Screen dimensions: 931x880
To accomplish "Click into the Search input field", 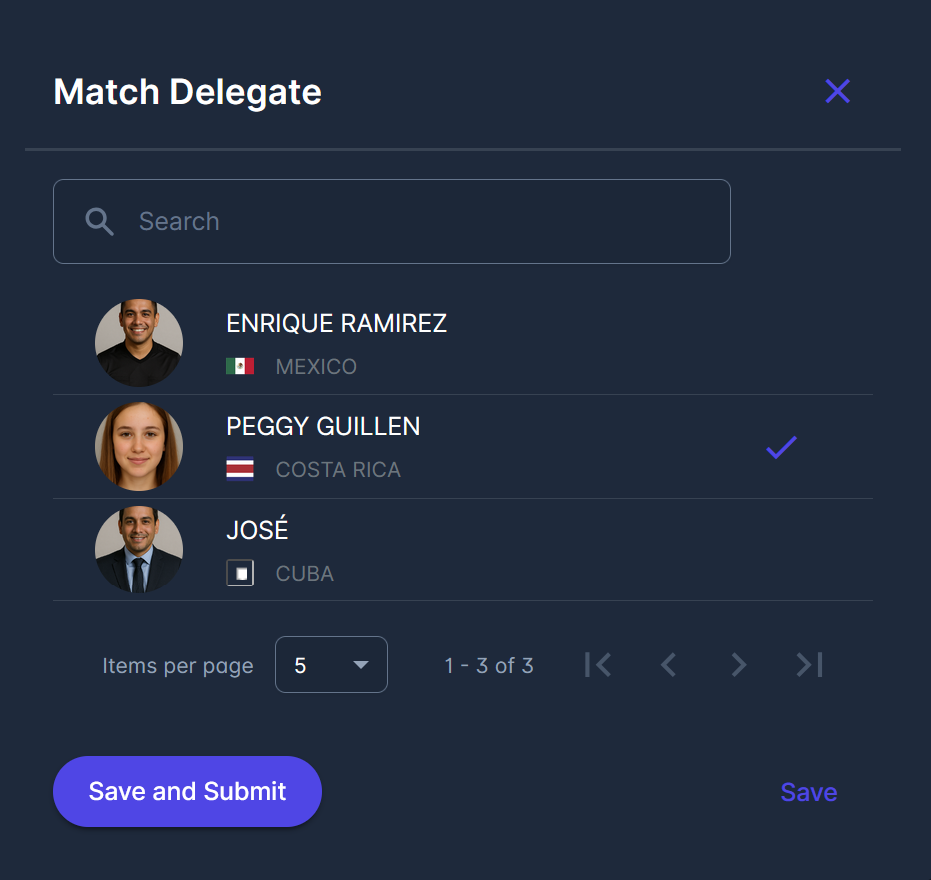I will (420, 221).
